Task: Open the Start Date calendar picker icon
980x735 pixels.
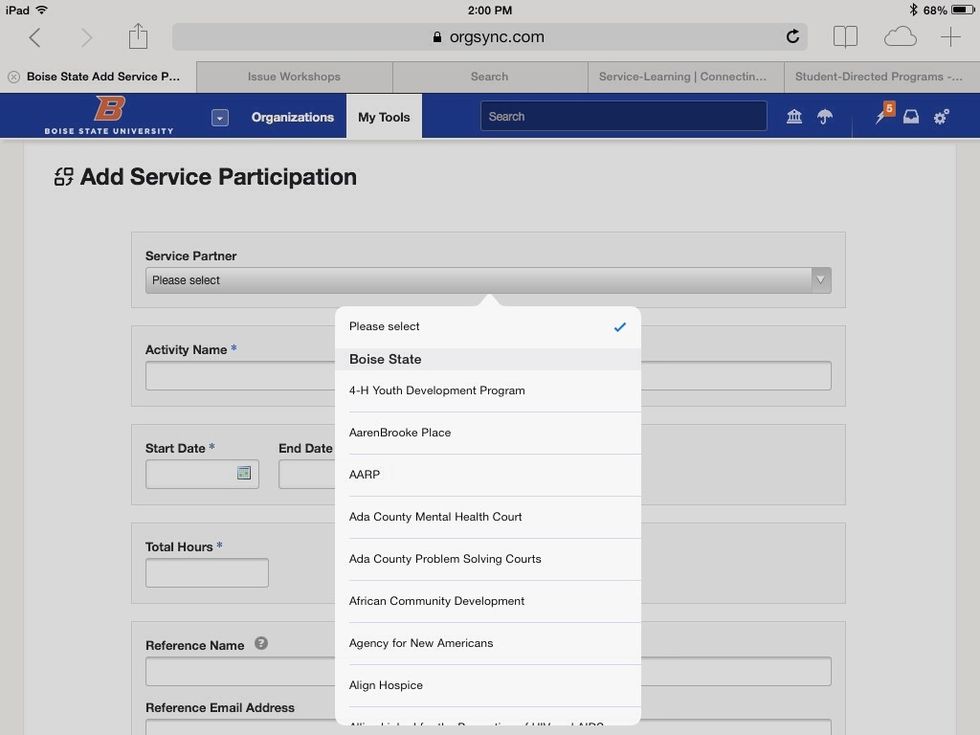Action: 243,472
